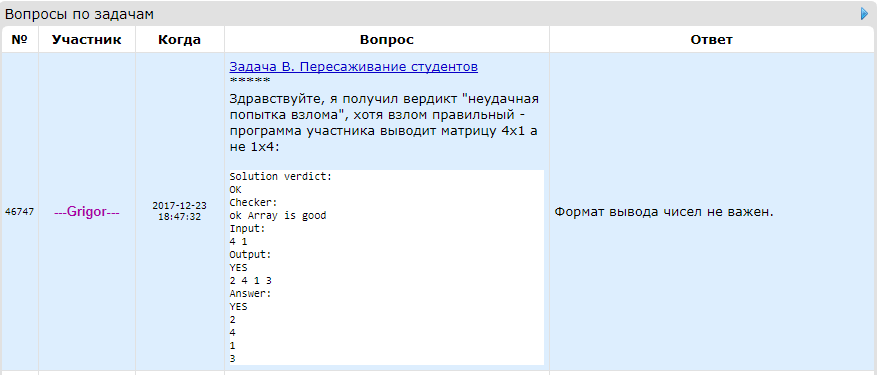Click the answer text Формат вывода чисел не важен.

[x=664, y=213]
